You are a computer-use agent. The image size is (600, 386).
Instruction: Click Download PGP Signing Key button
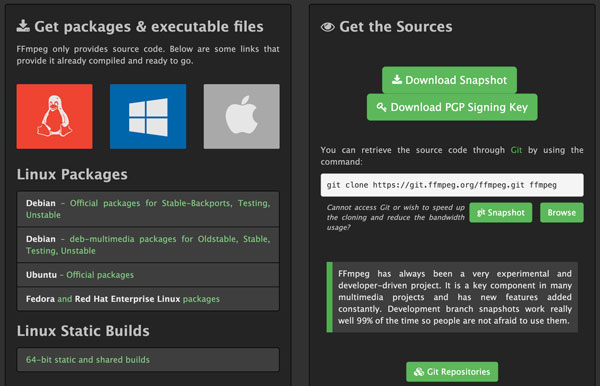coord(452,107)
